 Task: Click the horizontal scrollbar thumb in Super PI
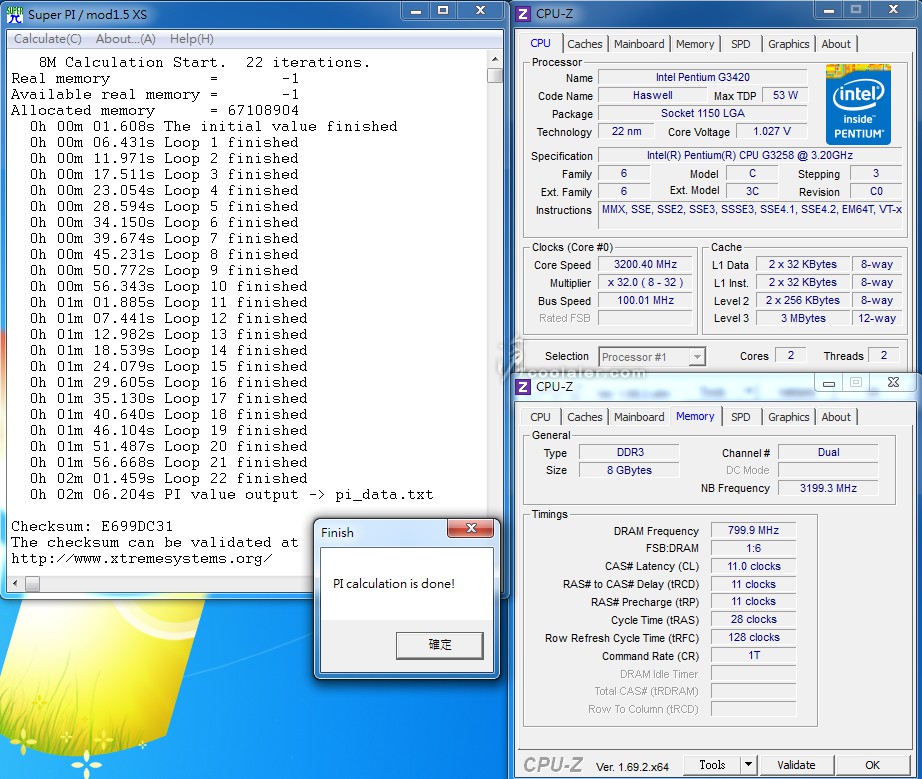[32, 584]
